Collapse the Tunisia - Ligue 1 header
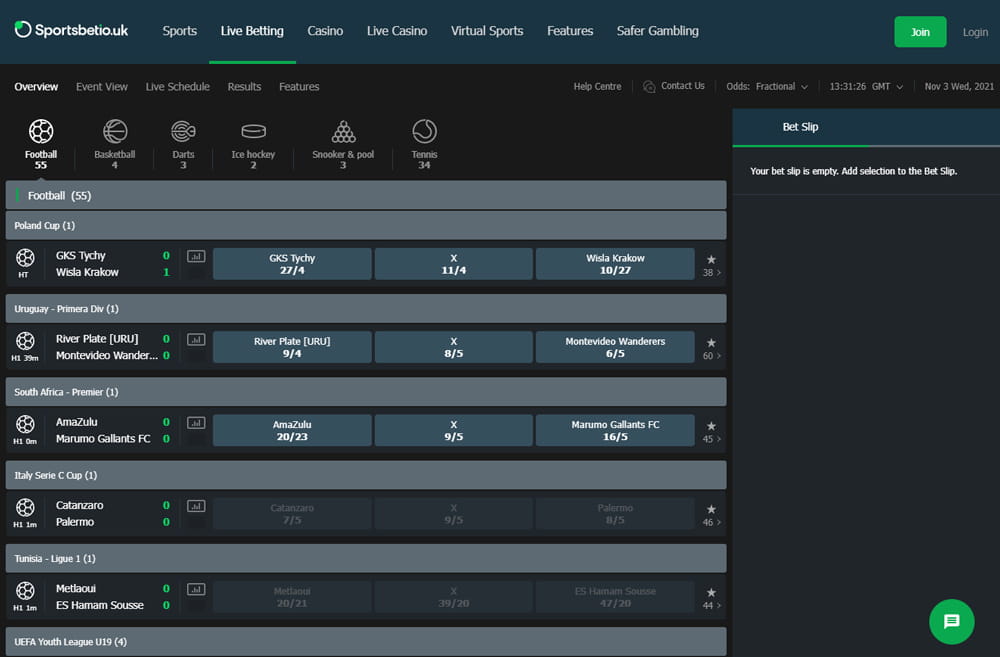The height and width of the screenshot is (657, 1000). pos(366,558)
